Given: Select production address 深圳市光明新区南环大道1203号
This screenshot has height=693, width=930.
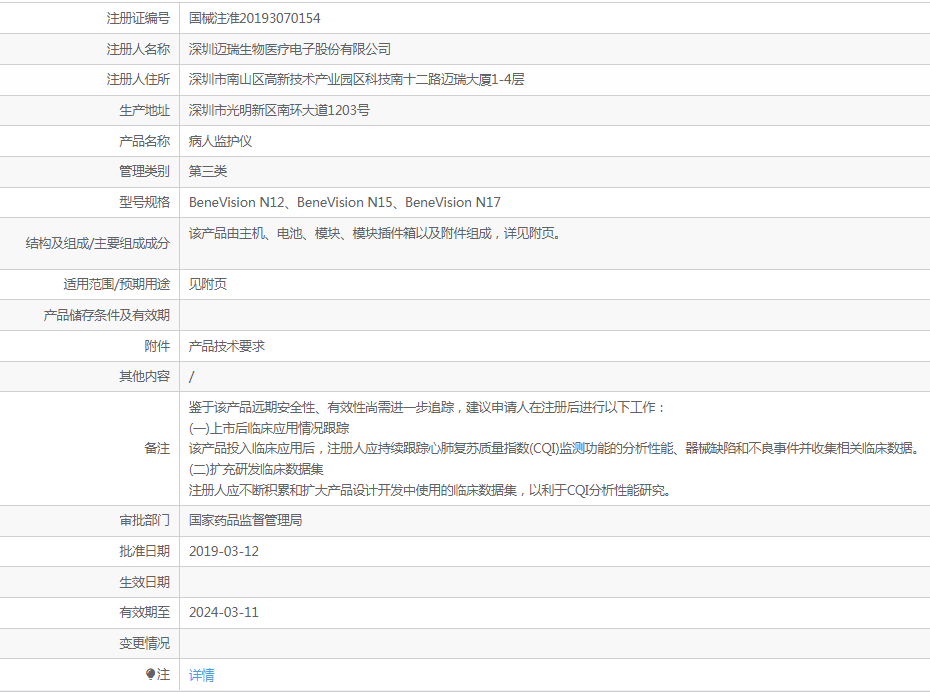Looking at the screenshot, I should 279,110.
